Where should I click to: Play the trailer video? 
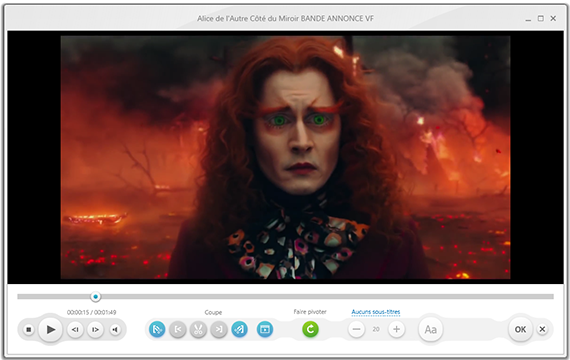click(x=51, y=330)
